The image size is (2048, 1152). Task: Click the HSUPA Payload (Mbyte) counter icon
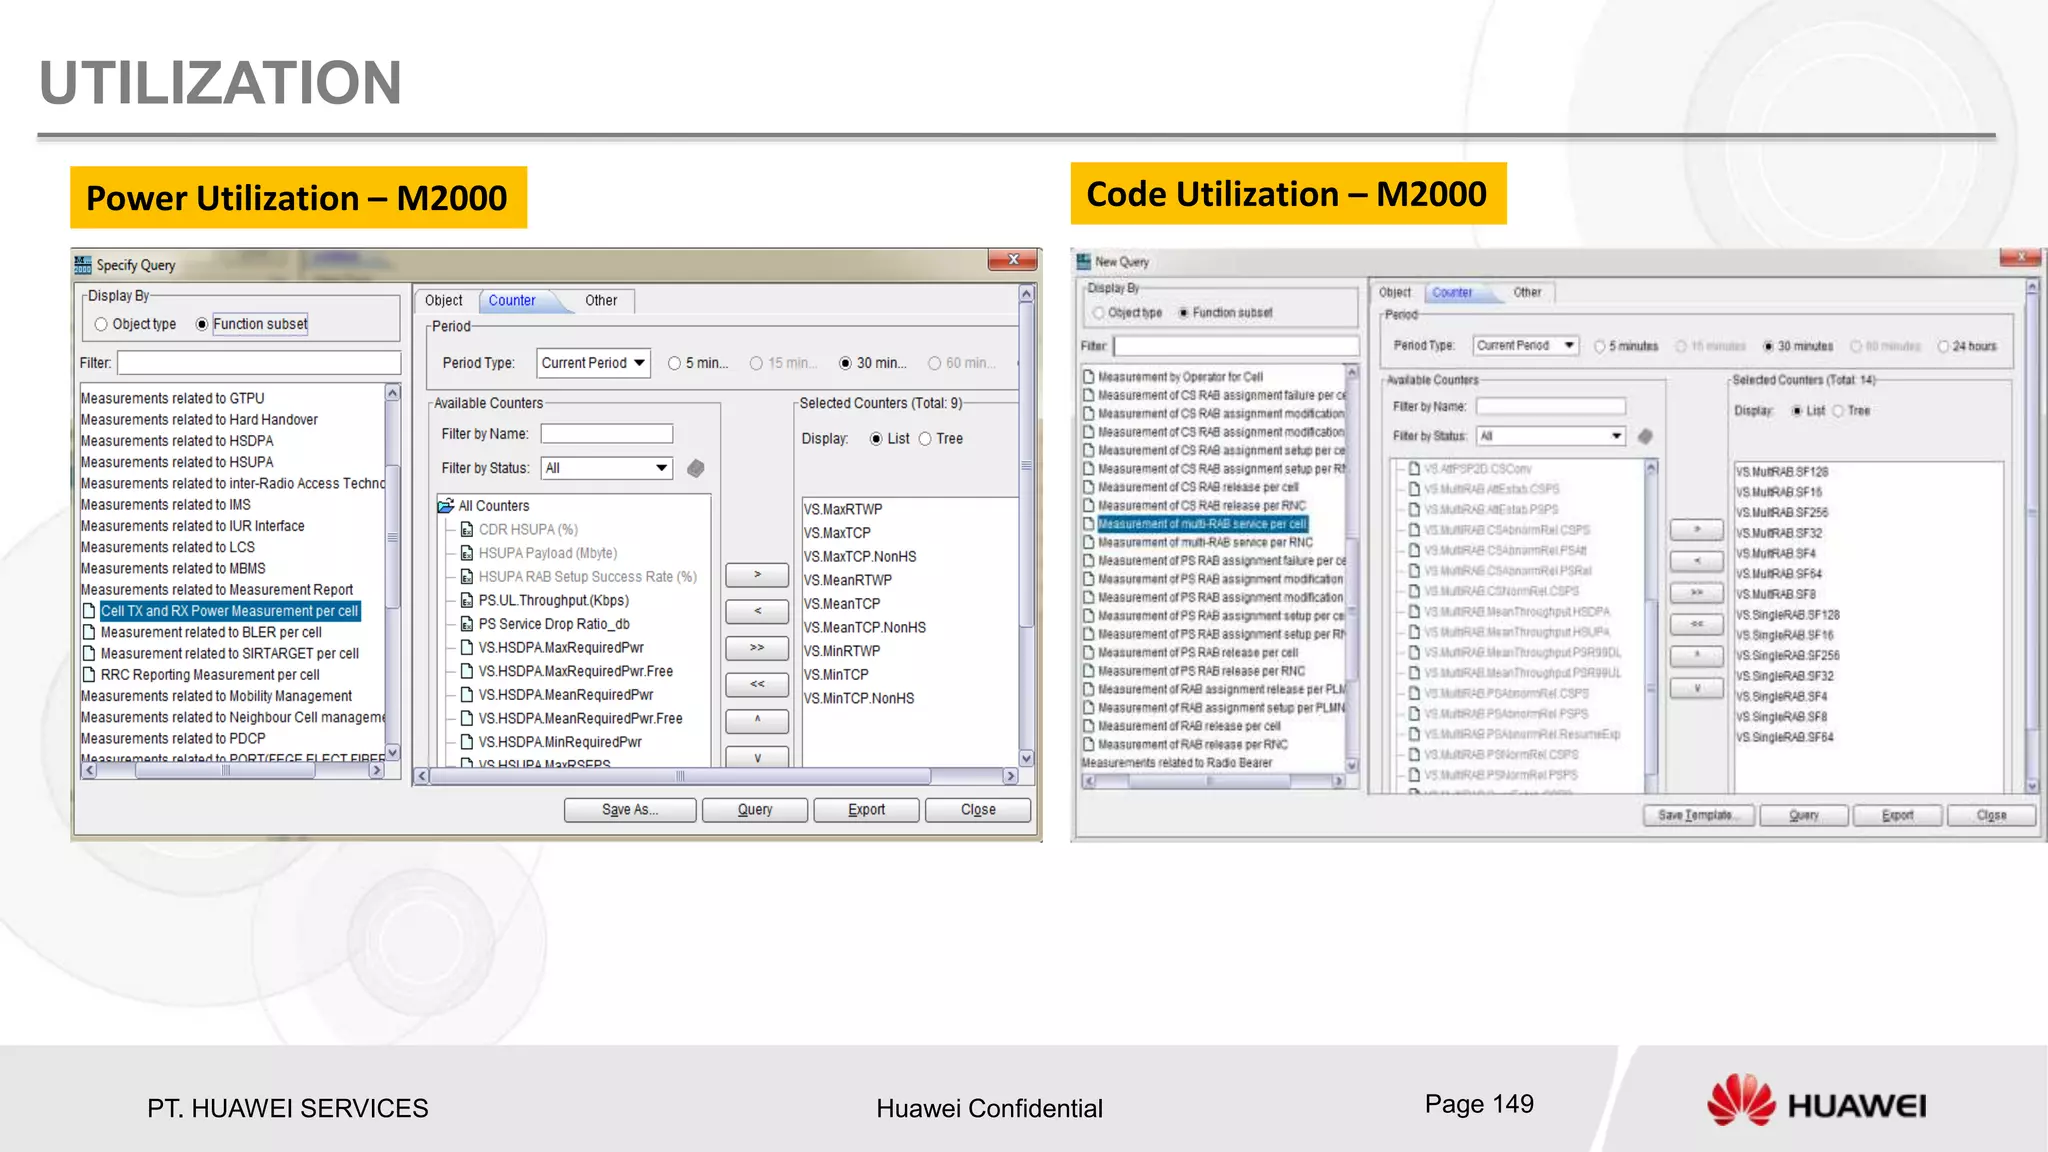466,553
